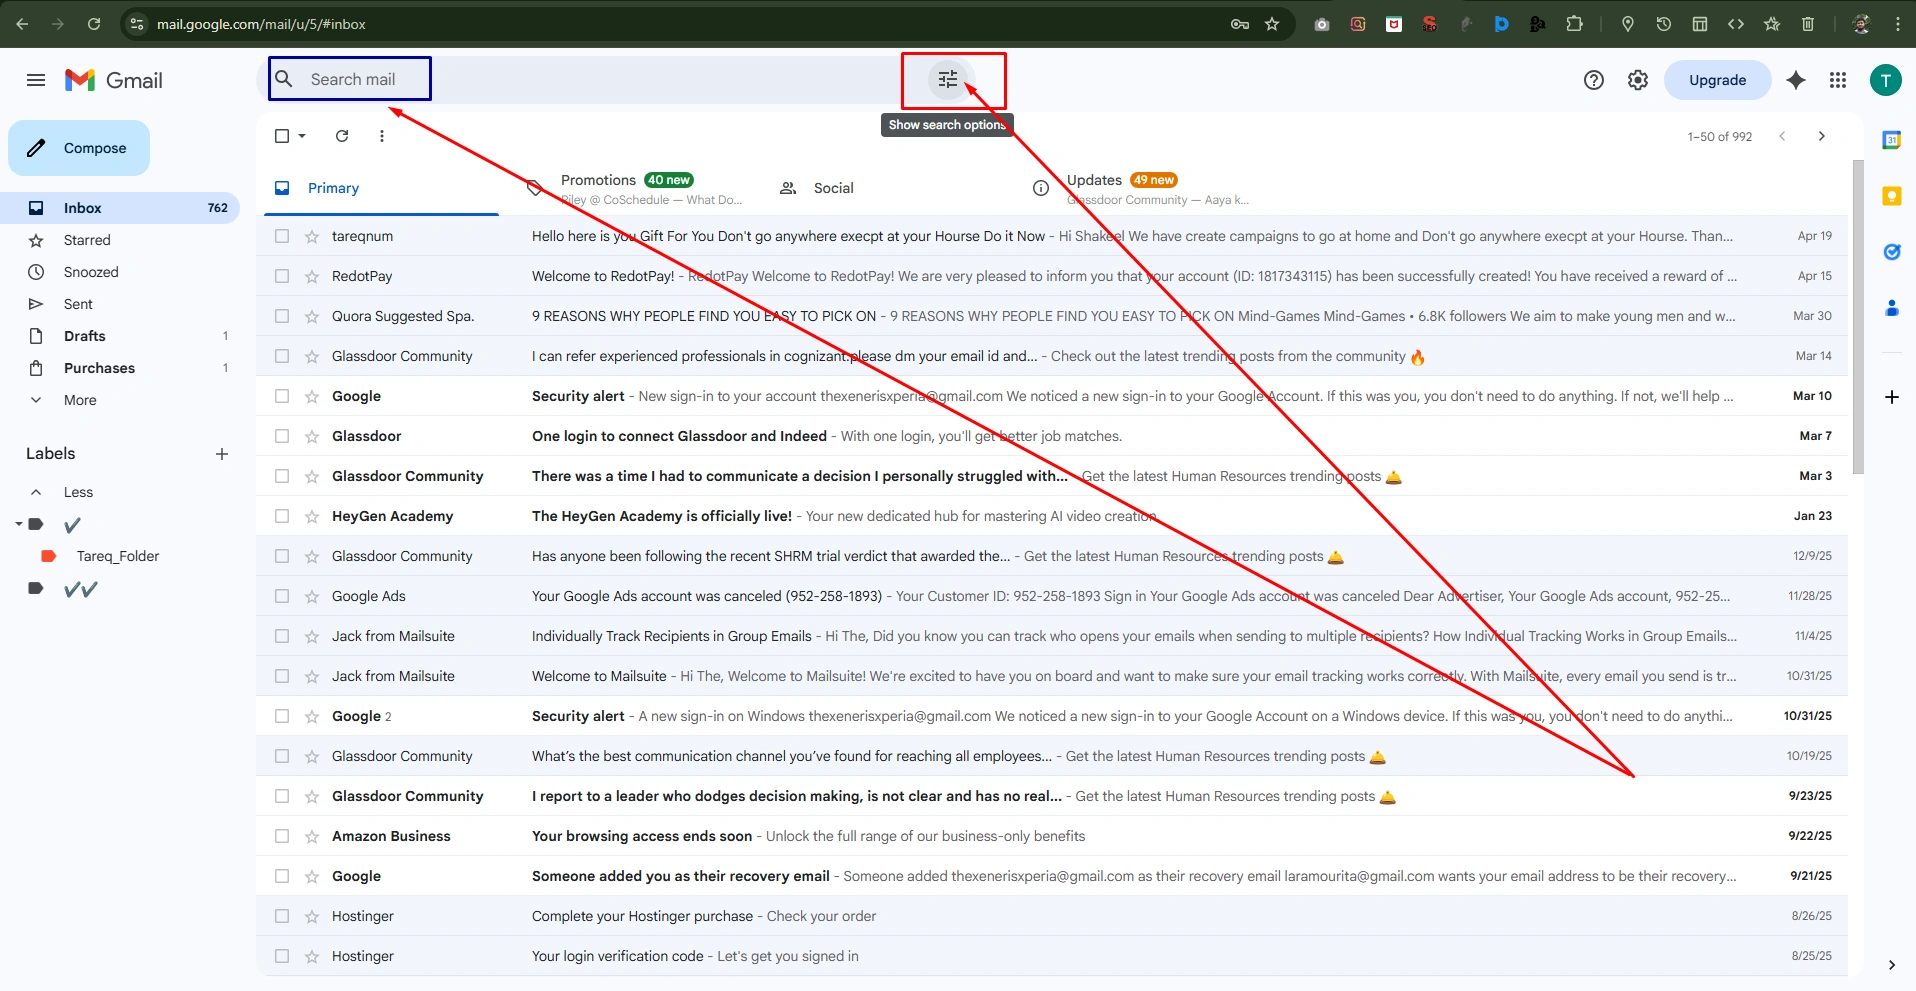Compose a new email

(79, 148)
